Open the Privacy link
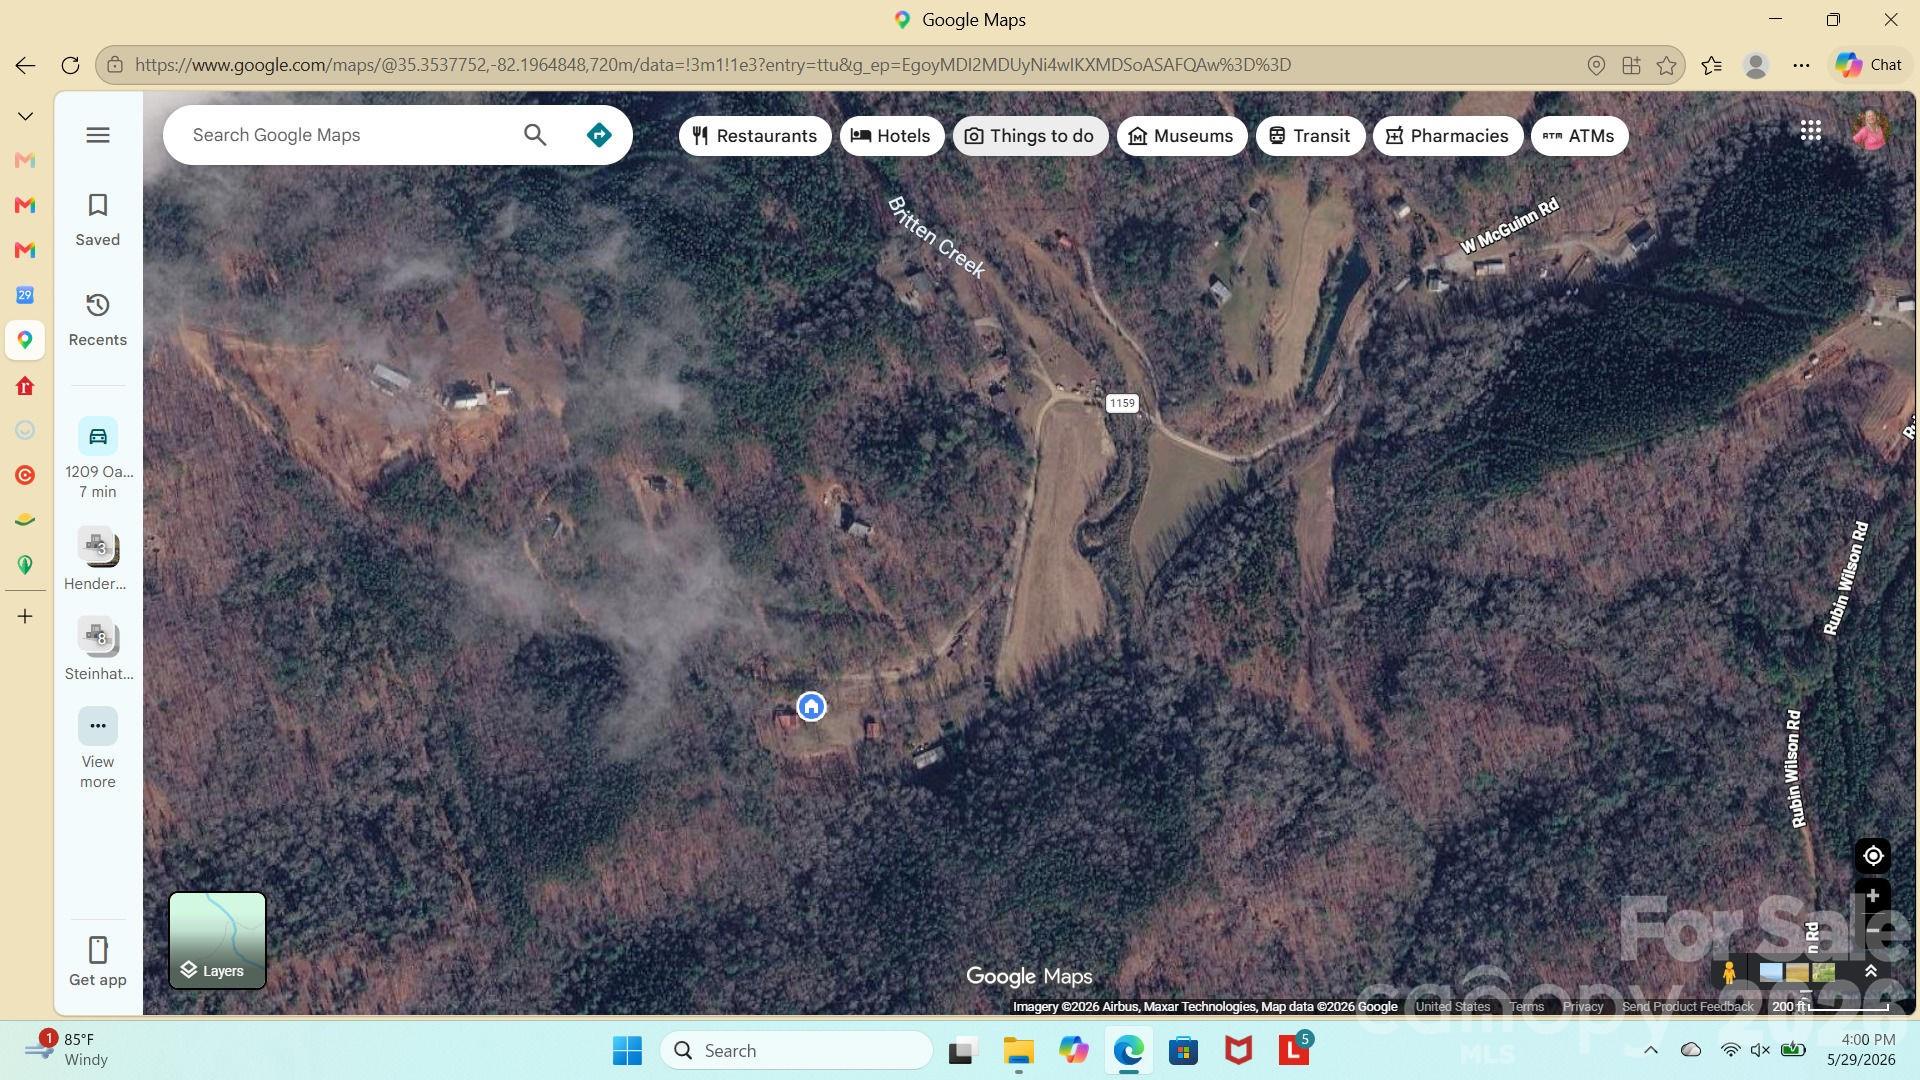The image size is (1920, 1080). tap(1582, 1007)
